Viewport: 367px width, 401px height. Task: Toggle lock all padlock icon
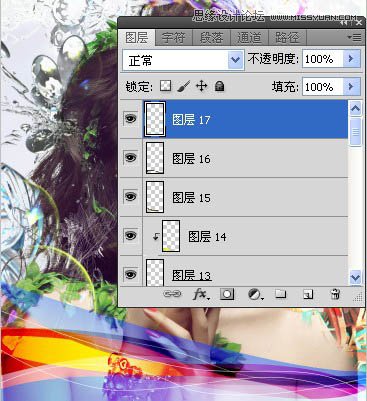(x=219, y=86)
